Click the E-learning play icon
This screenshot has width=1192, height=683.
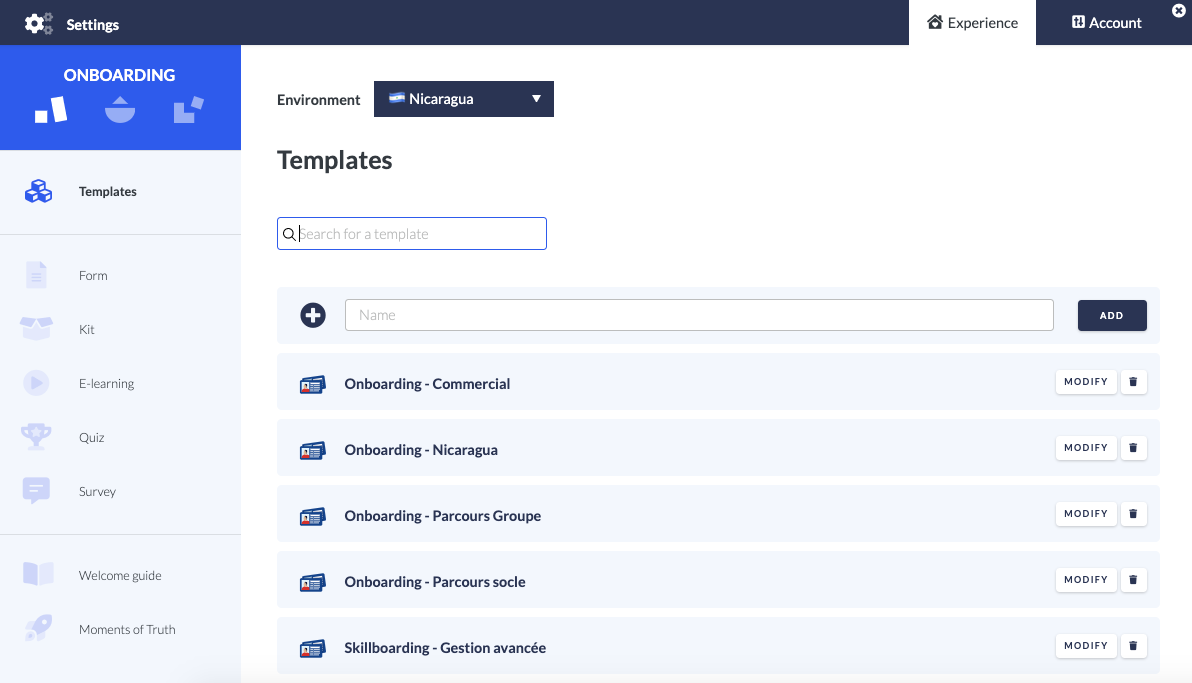pos(36,383)
